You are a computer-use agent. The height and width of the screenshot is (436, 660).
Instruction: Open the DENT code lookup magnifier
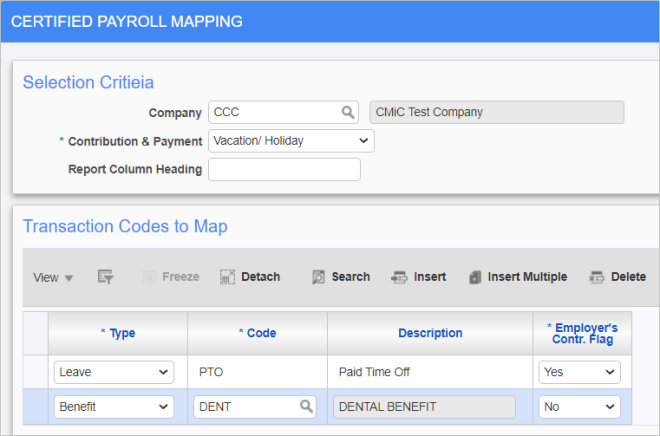coord(306,407)
